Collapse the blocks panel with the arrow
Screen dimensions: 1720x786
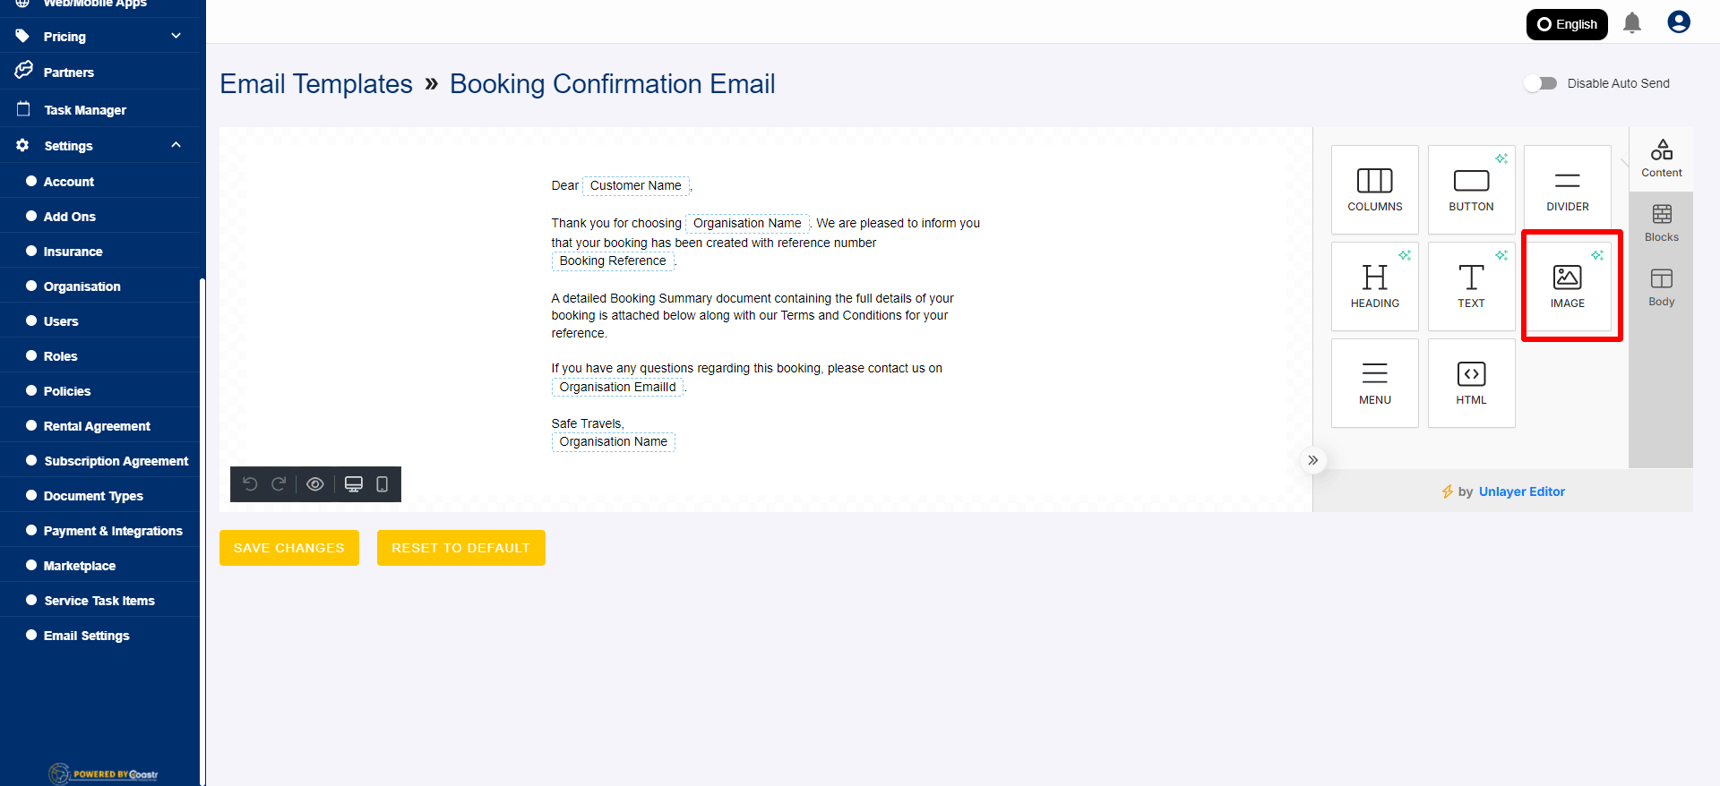pyautogui.click(x=1312, y=460)
